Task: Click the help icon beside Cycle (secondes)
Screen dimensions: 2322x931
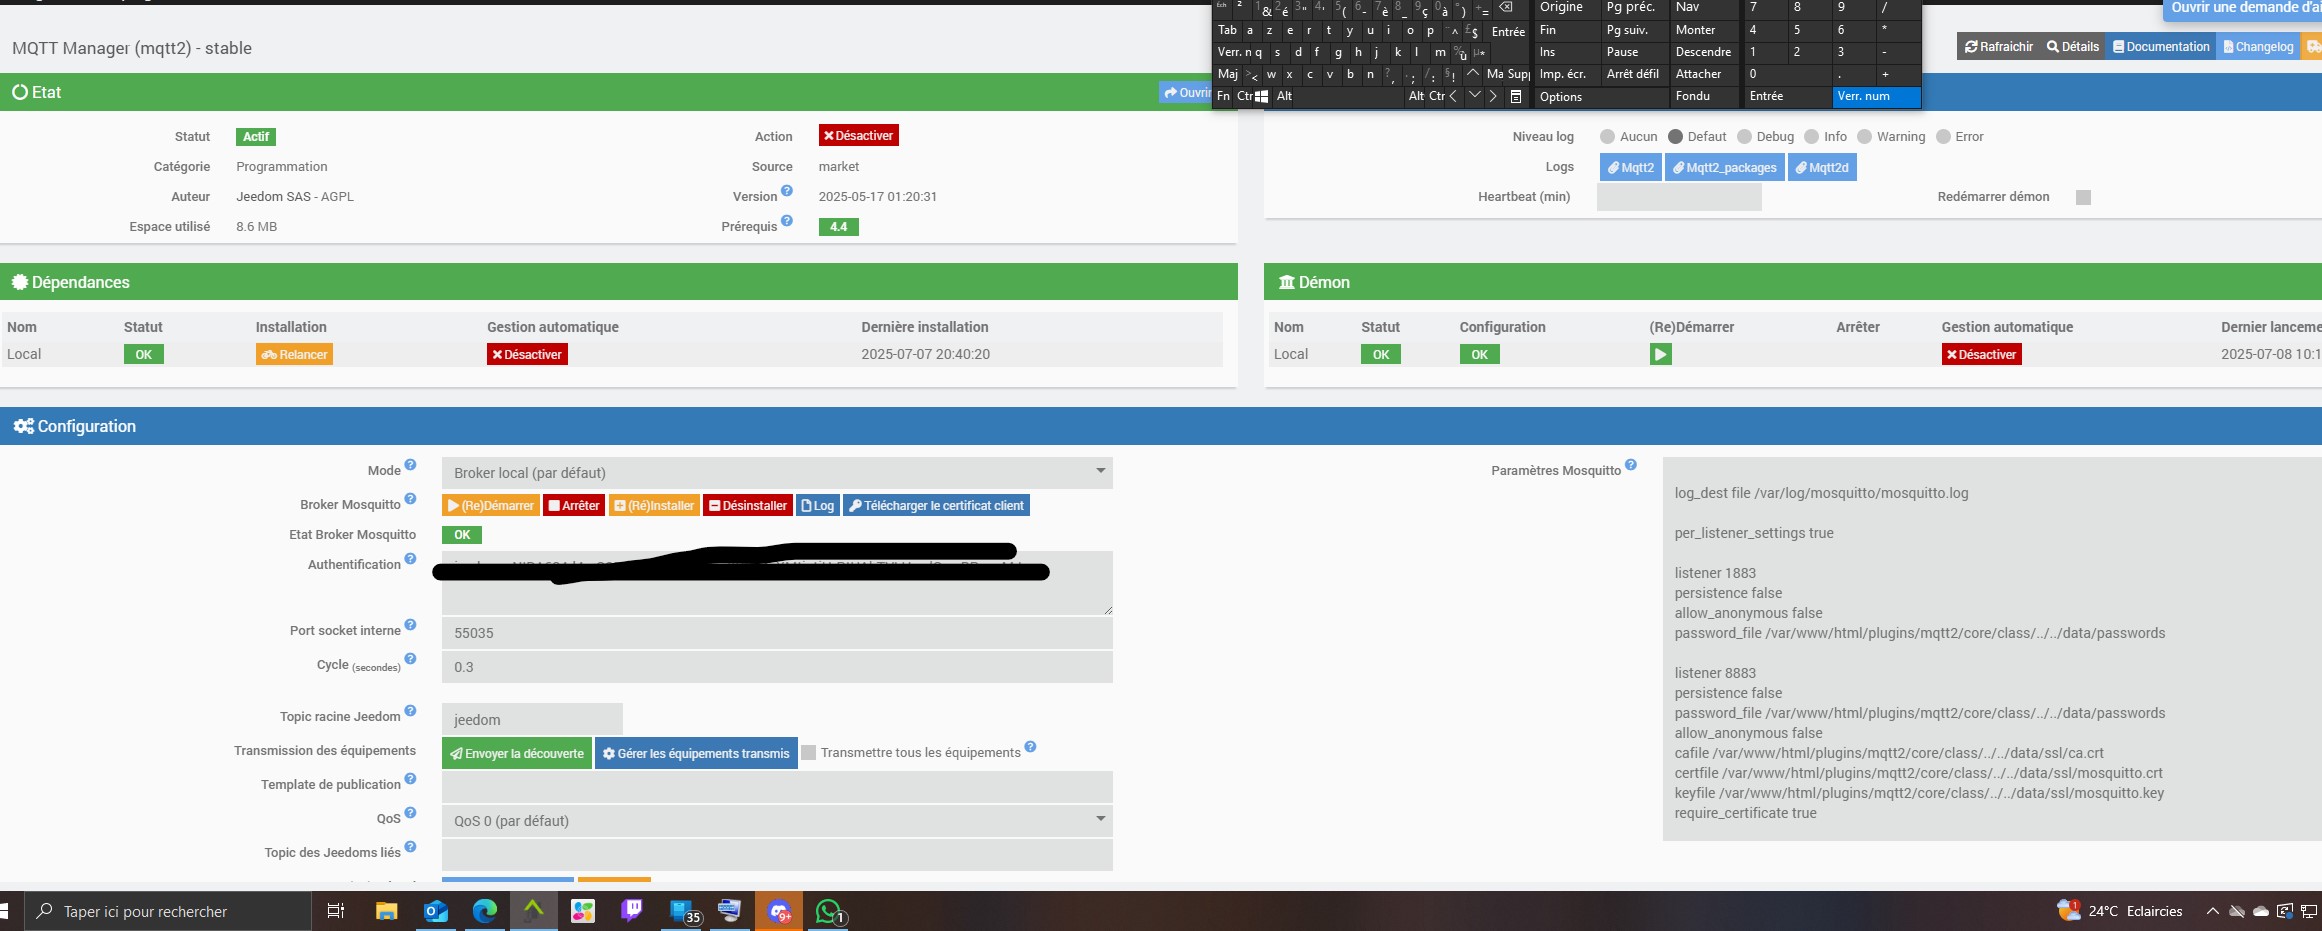Action: point(410,659)
